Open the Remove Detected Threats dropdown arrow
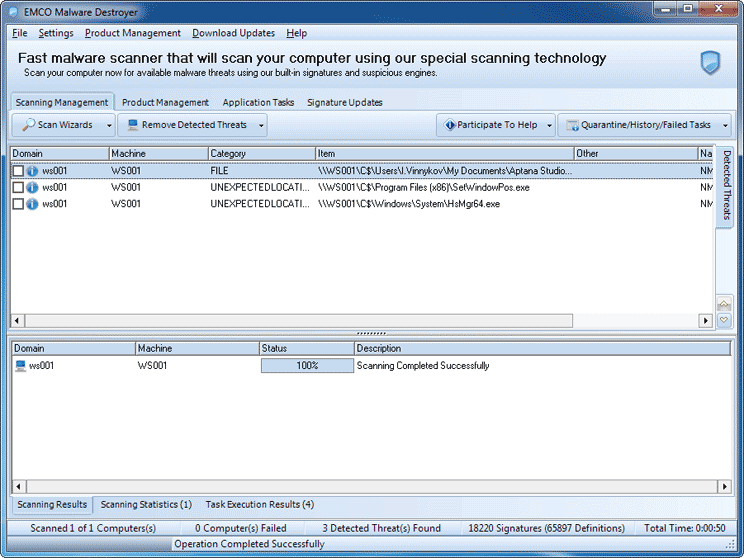 coord(262,125)
